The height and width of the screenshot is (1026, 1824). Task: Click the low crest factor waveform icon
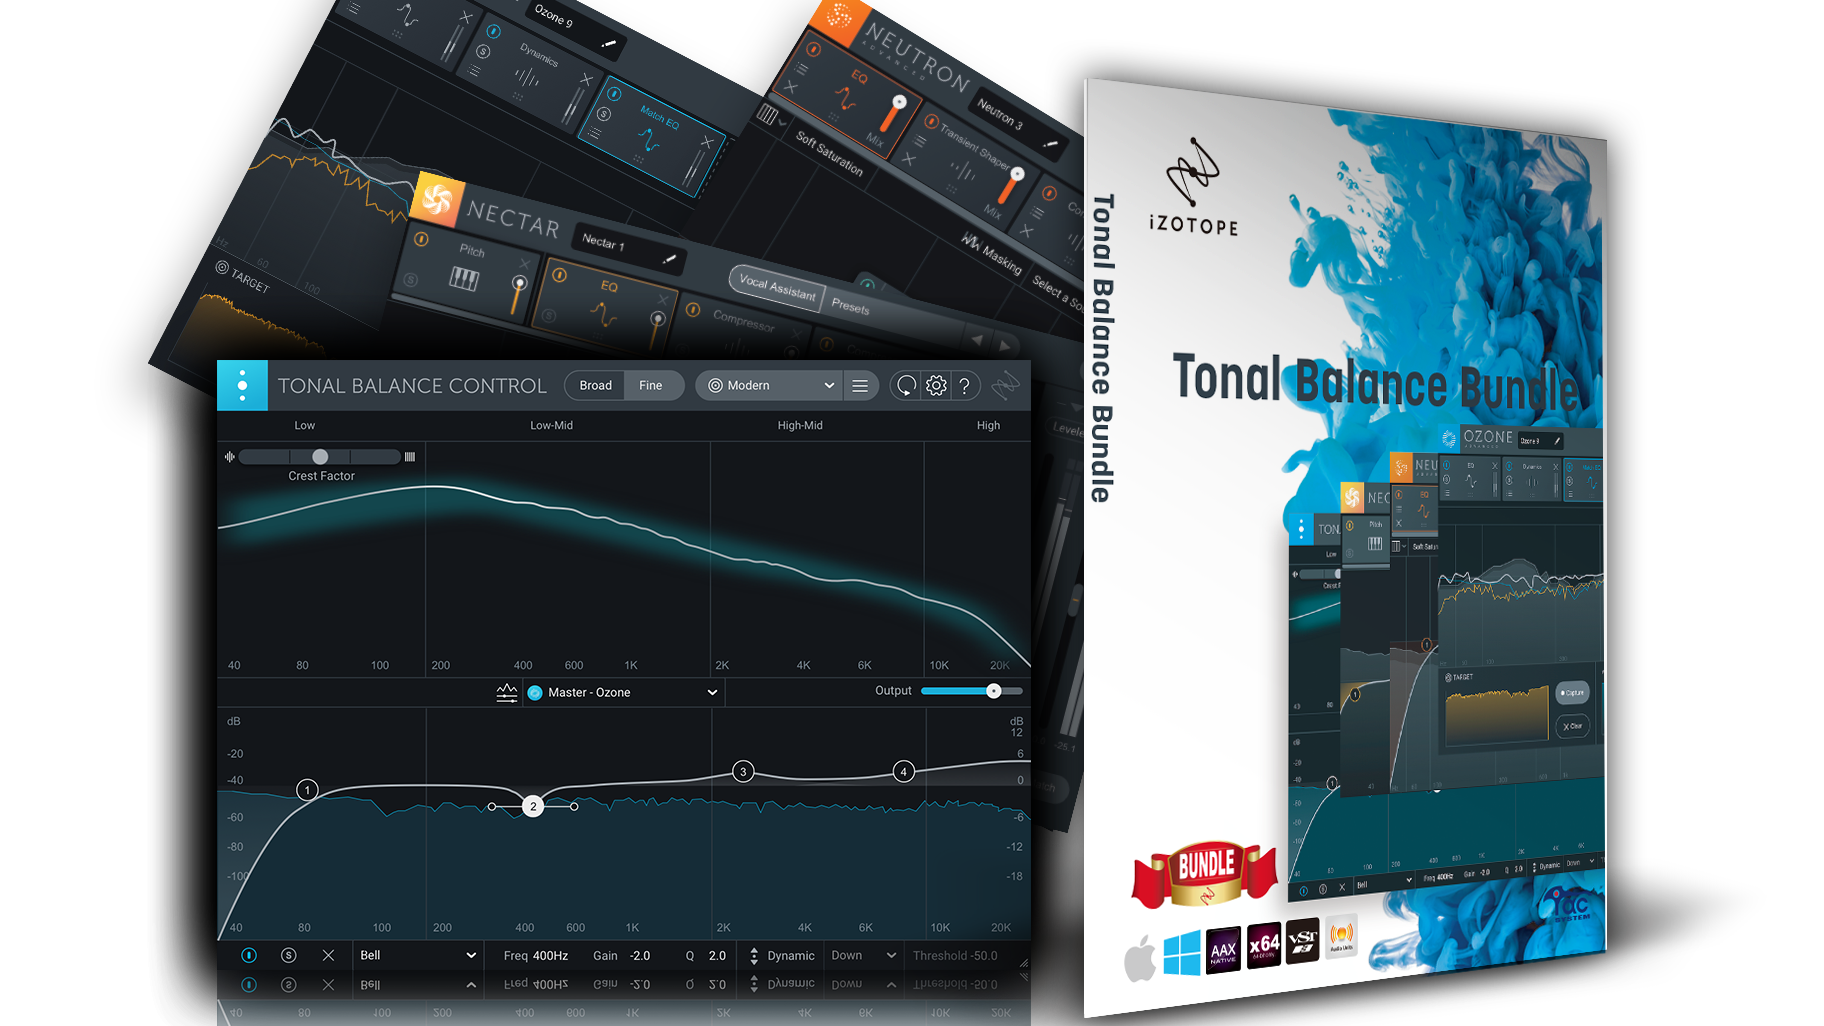click(x=230, y=457)
